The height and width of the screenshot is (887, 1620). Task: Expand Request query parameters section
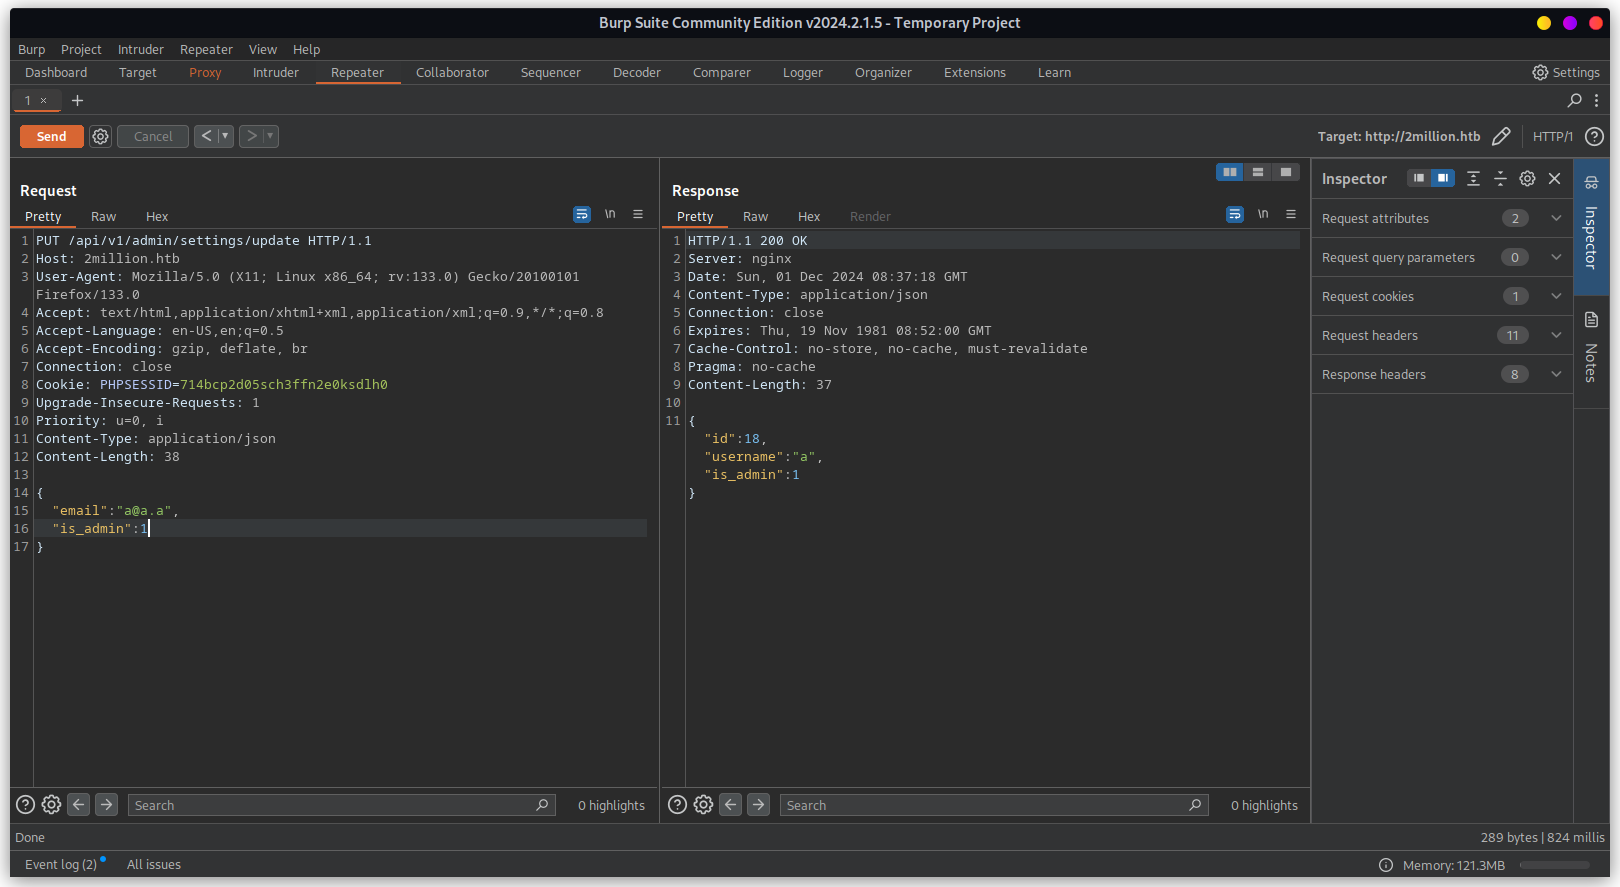pos(1442,257)
